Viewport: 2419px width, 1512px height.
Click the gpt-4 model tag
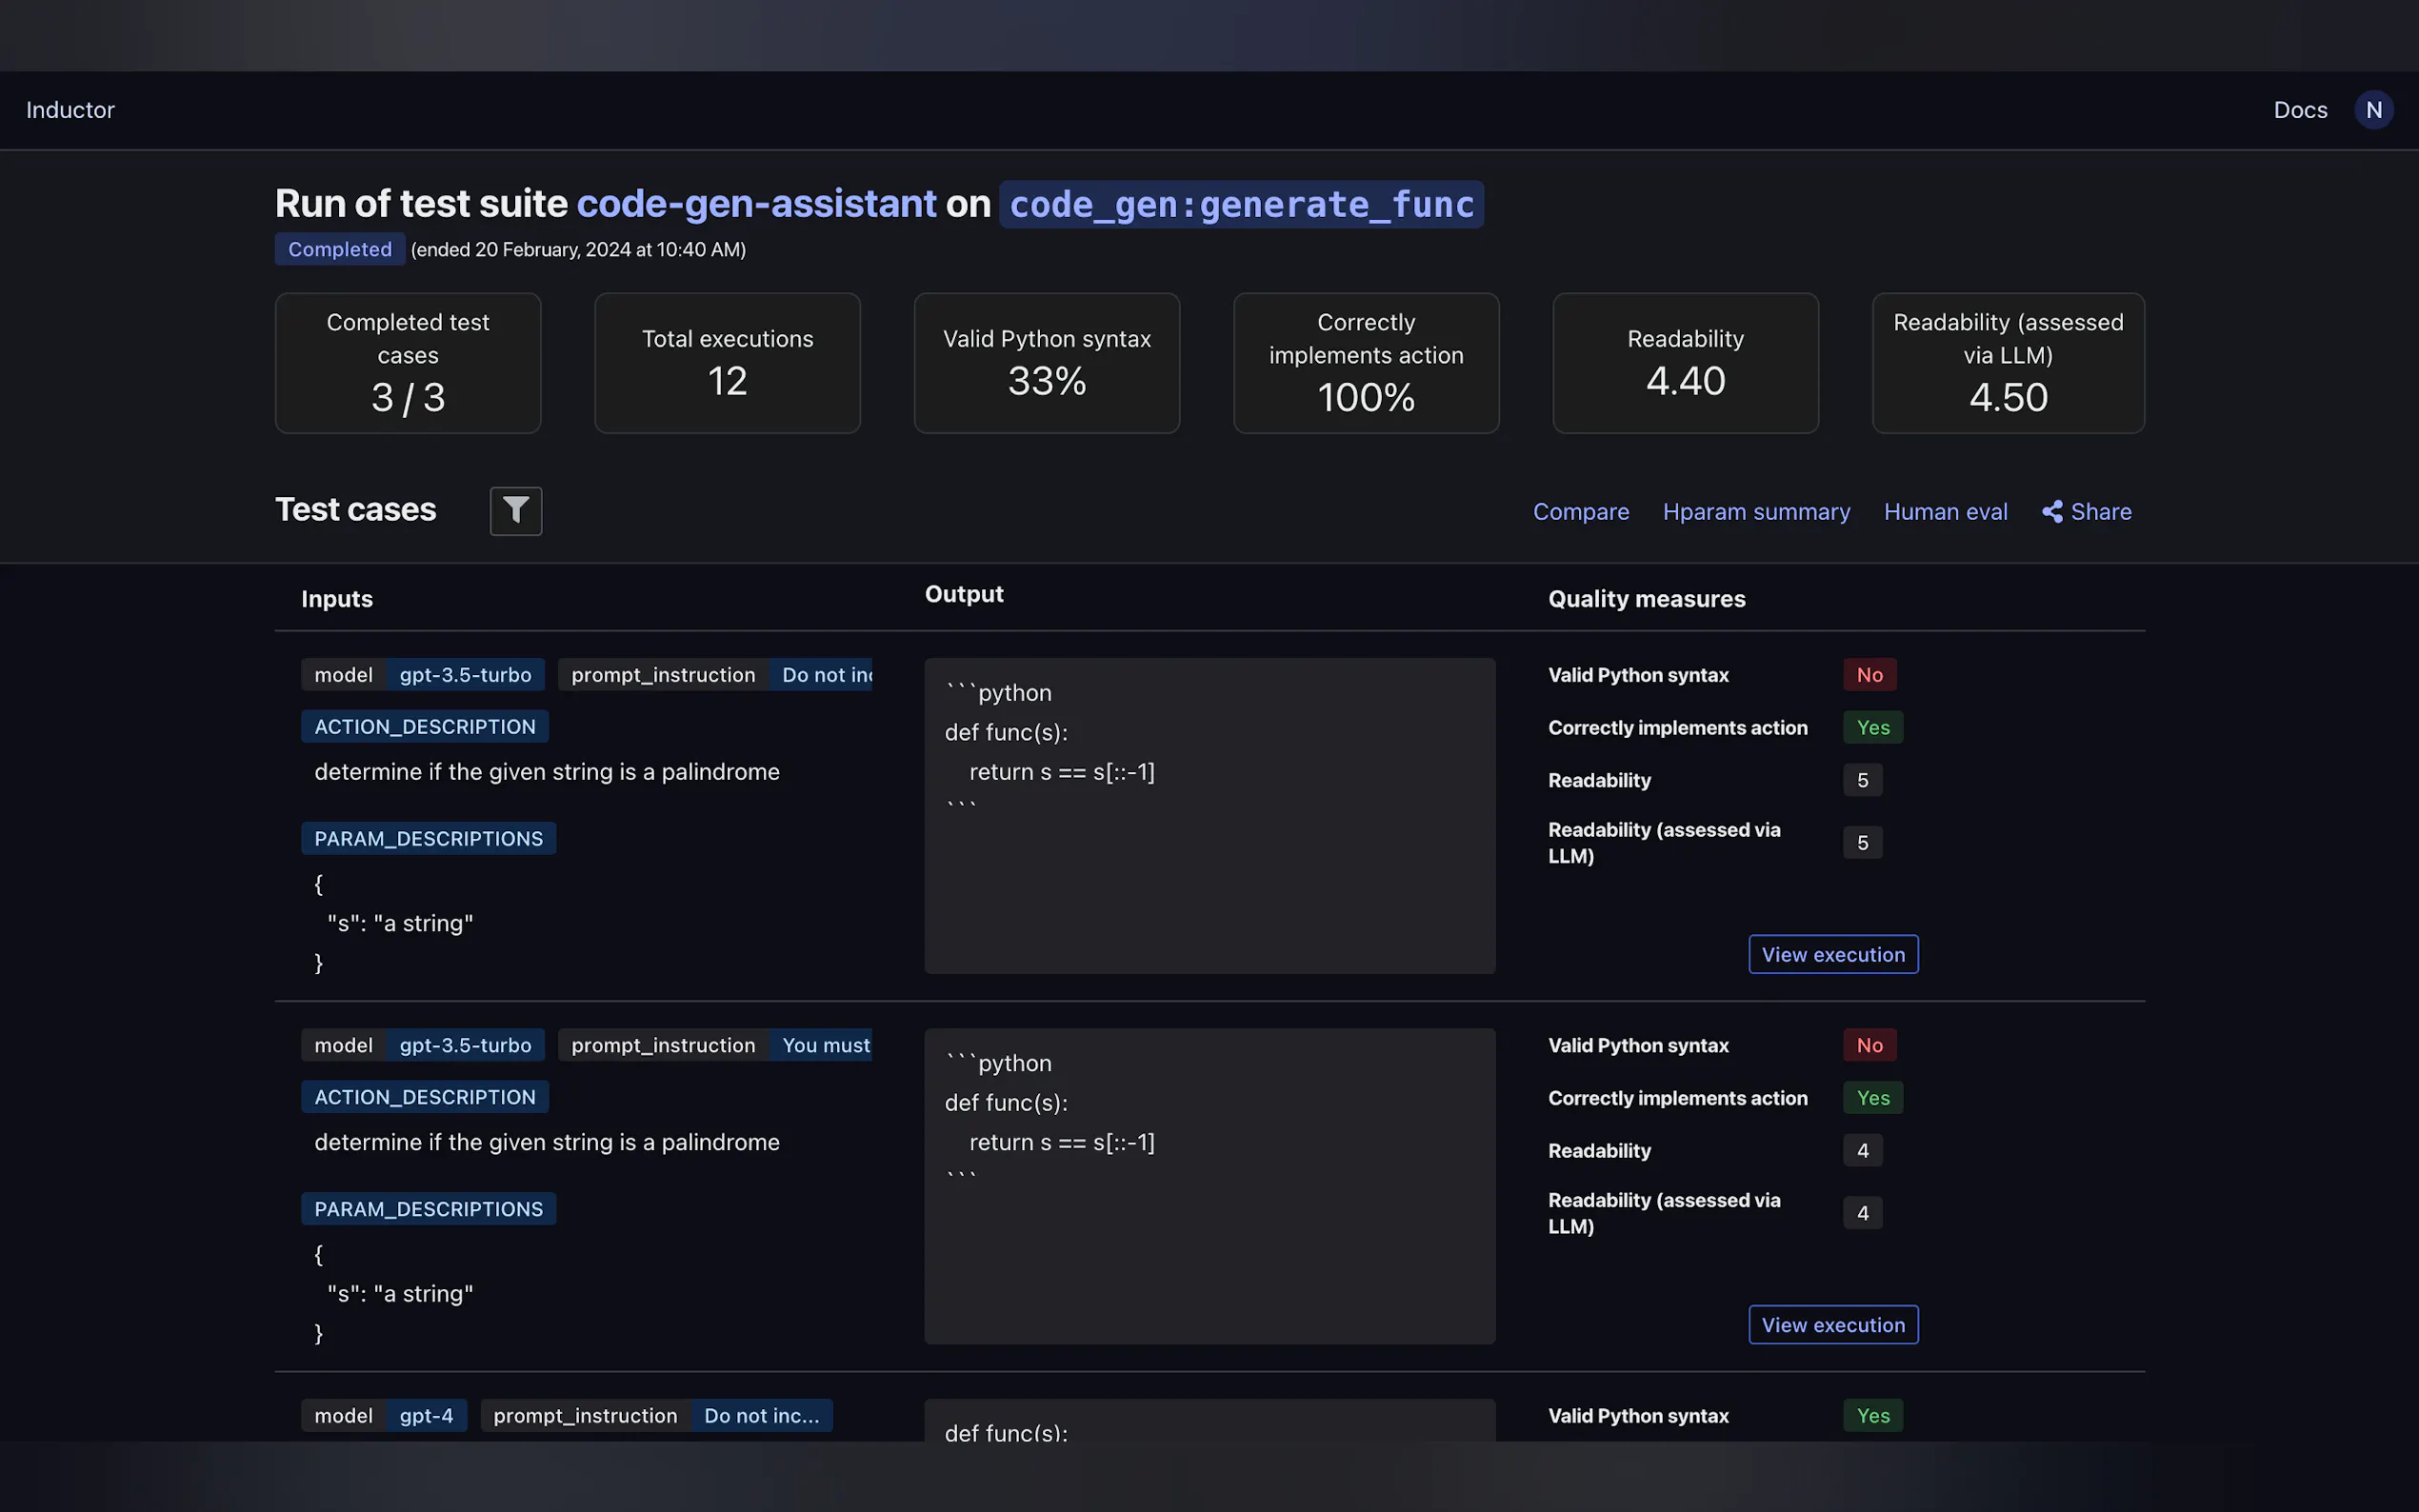426,1415
